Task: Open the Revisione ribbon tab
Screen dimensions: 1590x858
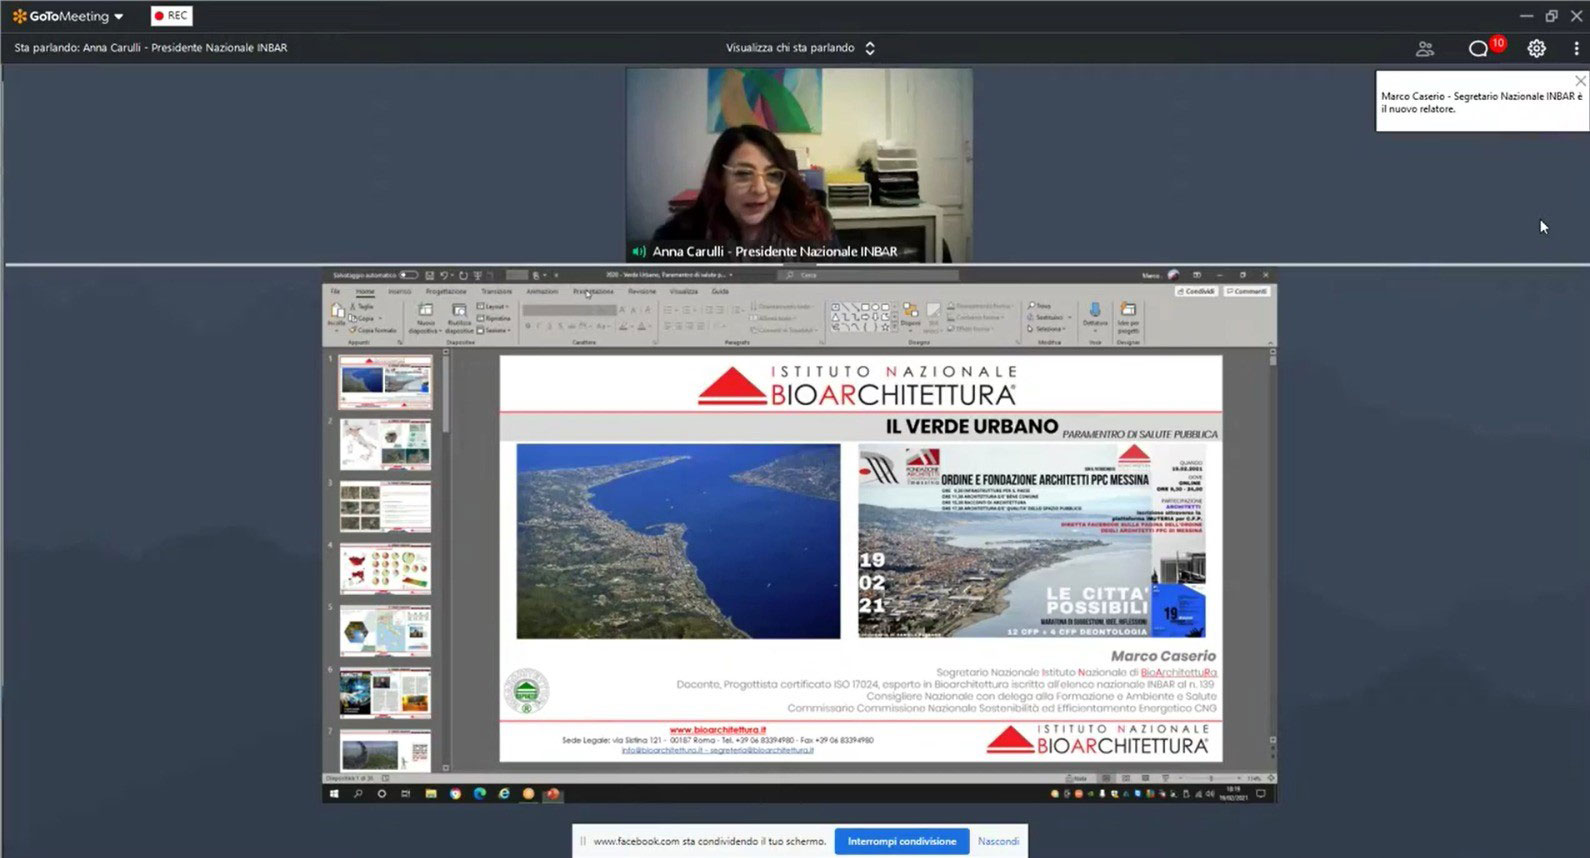Action: pyautogui.click(x=642, y=291)
